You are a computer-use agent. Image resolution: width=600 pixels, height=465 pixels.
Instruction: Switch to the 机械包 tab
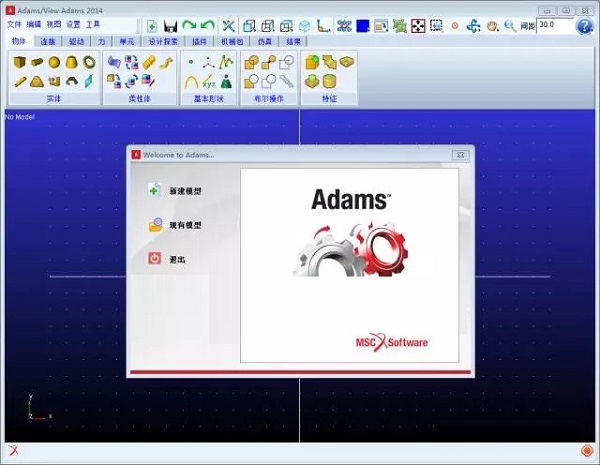(x=232, y=41)
